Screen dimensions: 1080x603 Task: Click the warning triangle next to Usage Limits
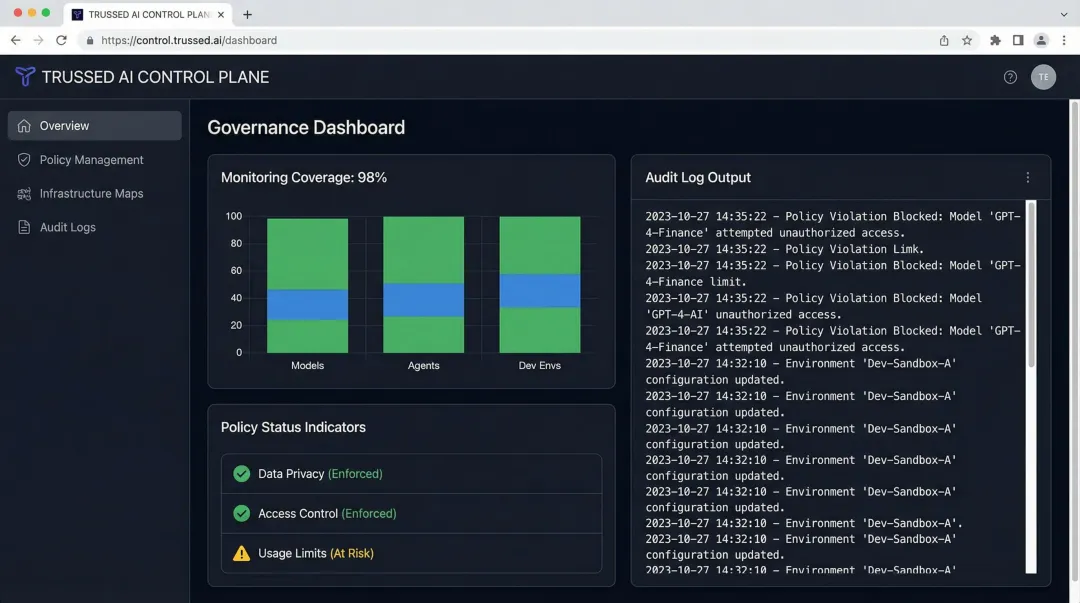240,553
